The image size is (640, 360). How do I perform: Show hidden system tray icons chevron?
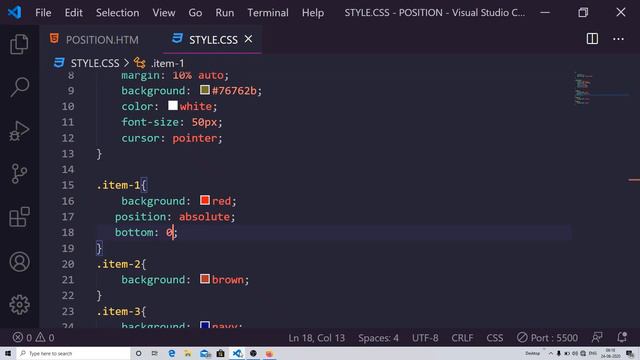(551, 353)
